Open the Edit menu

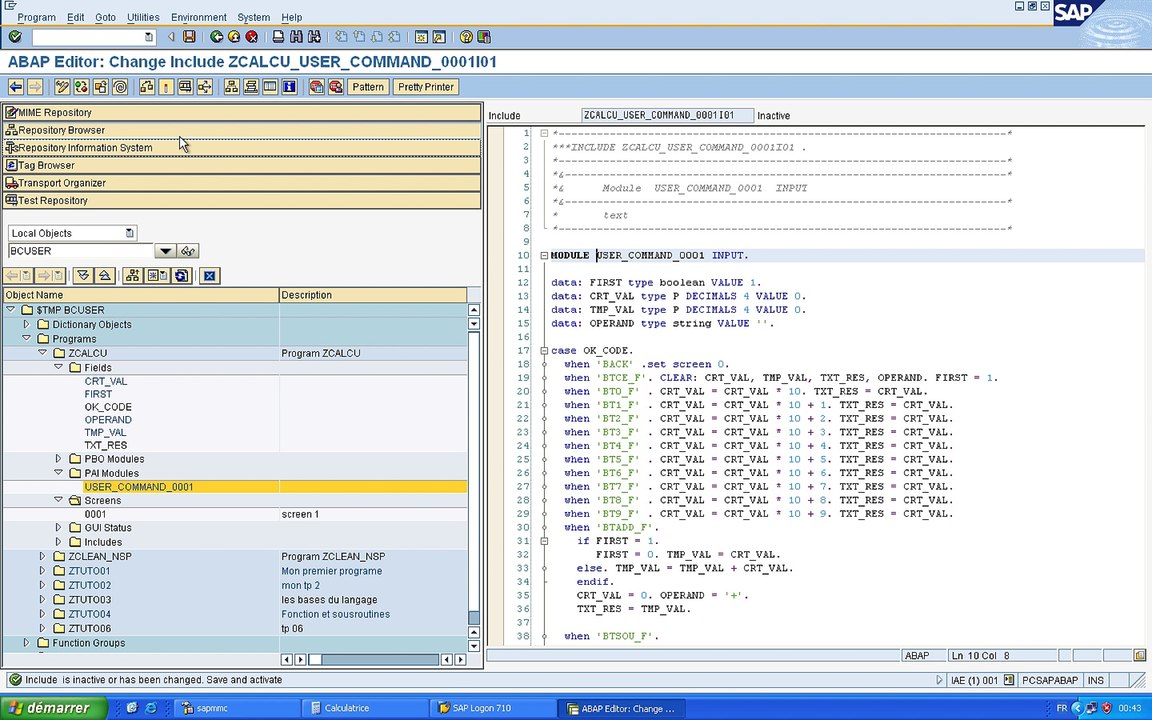(75, 17)
